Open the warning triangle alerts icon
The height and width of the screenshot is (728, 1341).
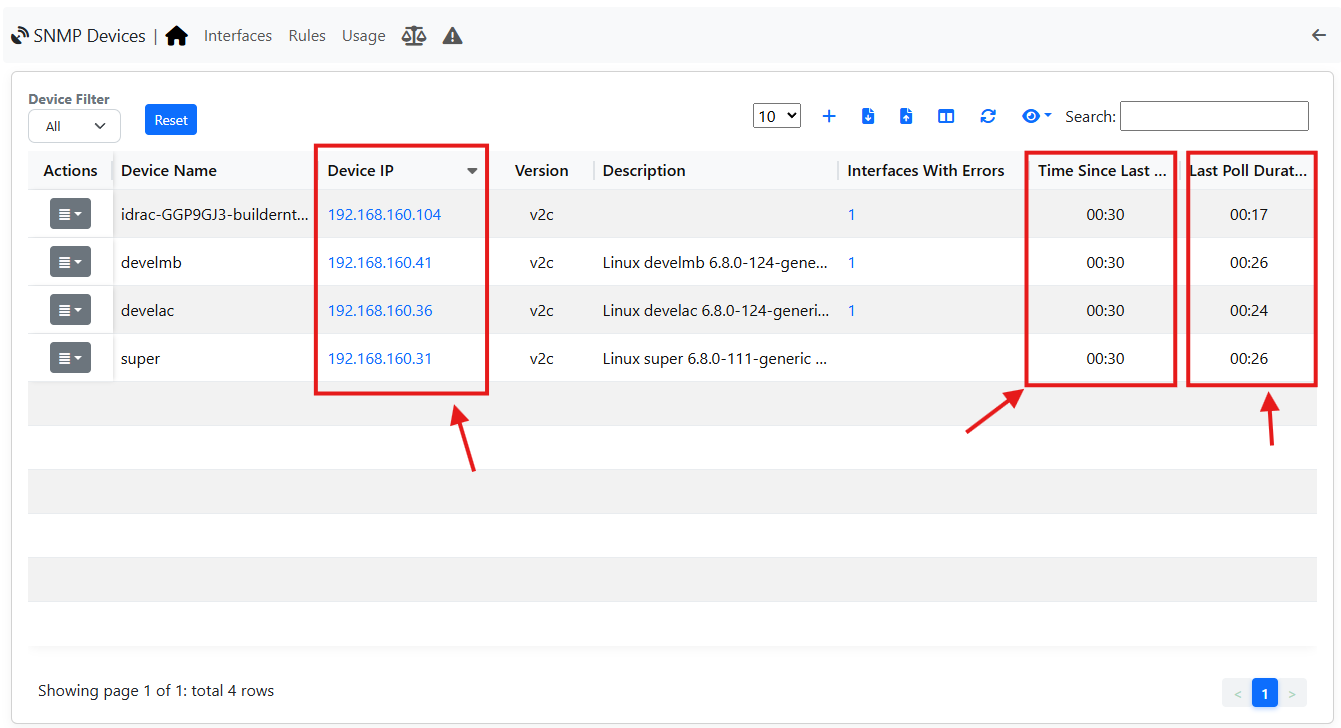click(452, 36)
